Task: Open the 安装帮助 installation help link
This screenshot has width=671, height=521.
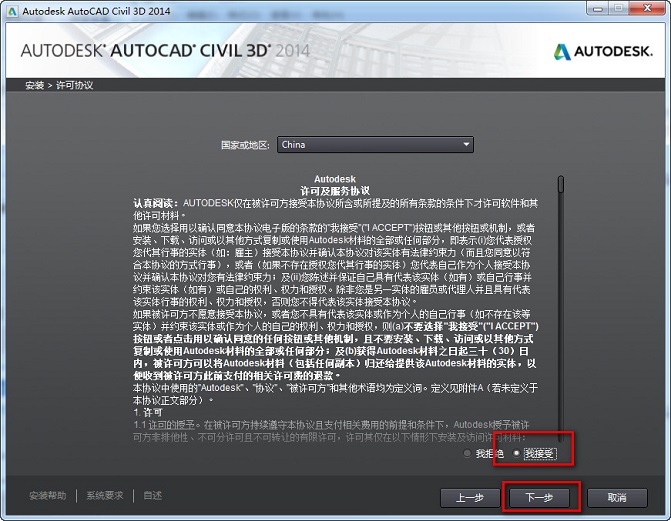Action: coord(48,496)
